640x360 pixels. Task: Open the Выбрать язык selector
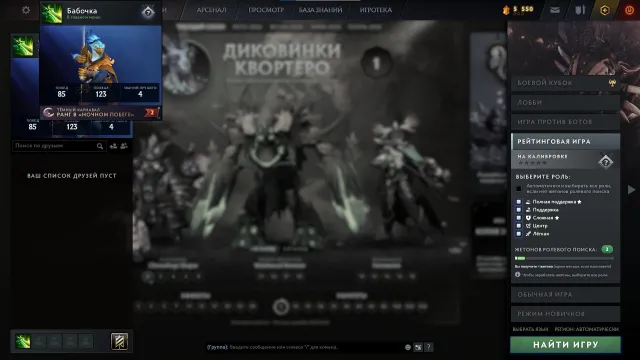(x=530, y=329)
